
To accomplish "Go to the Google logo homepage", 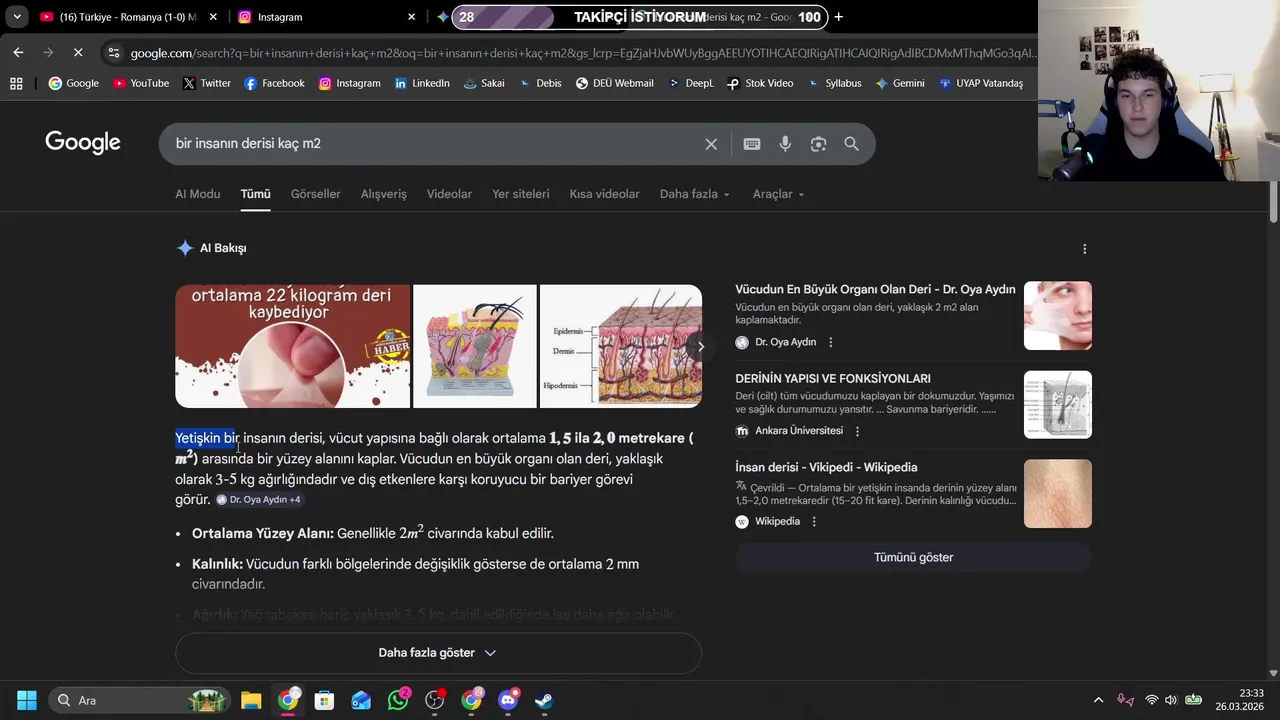I will click(83, 143).
